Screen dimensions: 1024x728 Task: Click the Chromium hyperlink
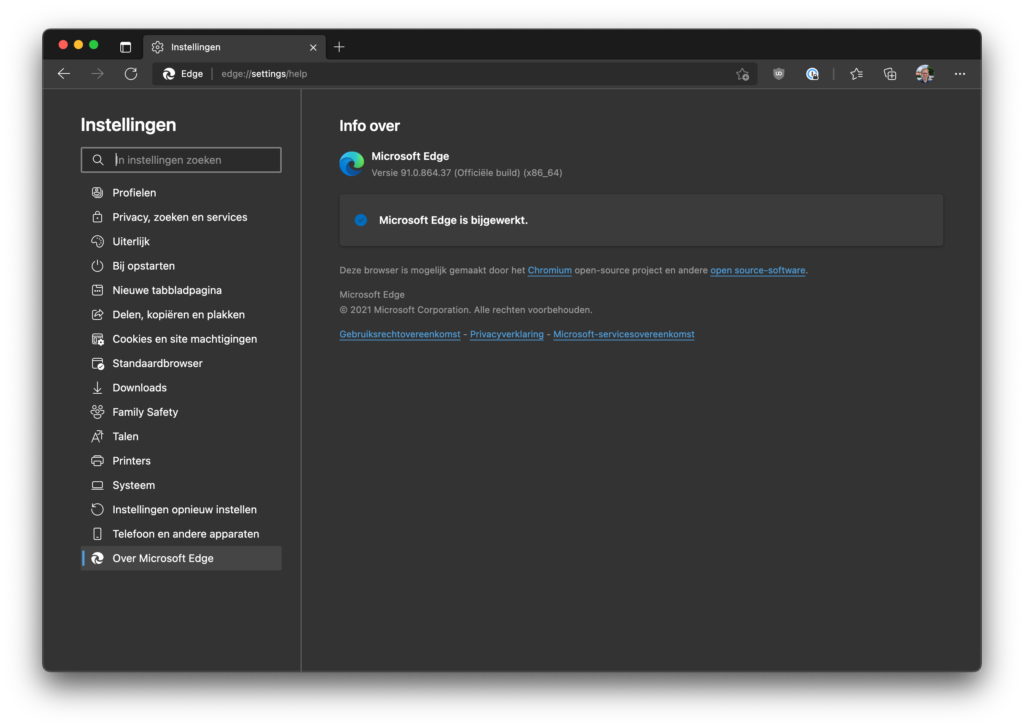tap(549, 271)
